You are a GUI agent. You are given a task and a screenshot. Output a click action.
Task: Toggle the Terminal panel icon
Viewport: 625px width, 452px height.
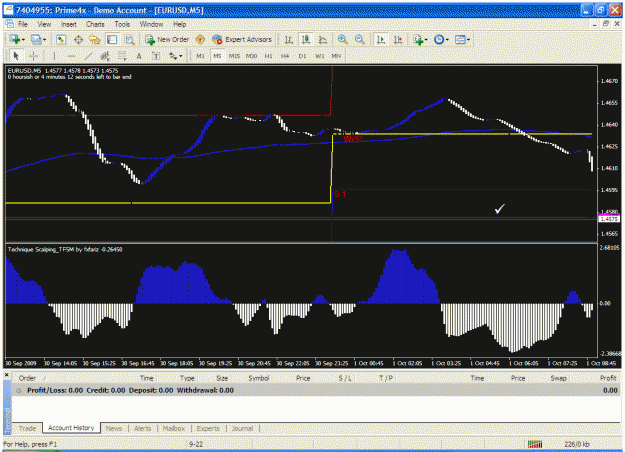(112, 39)
